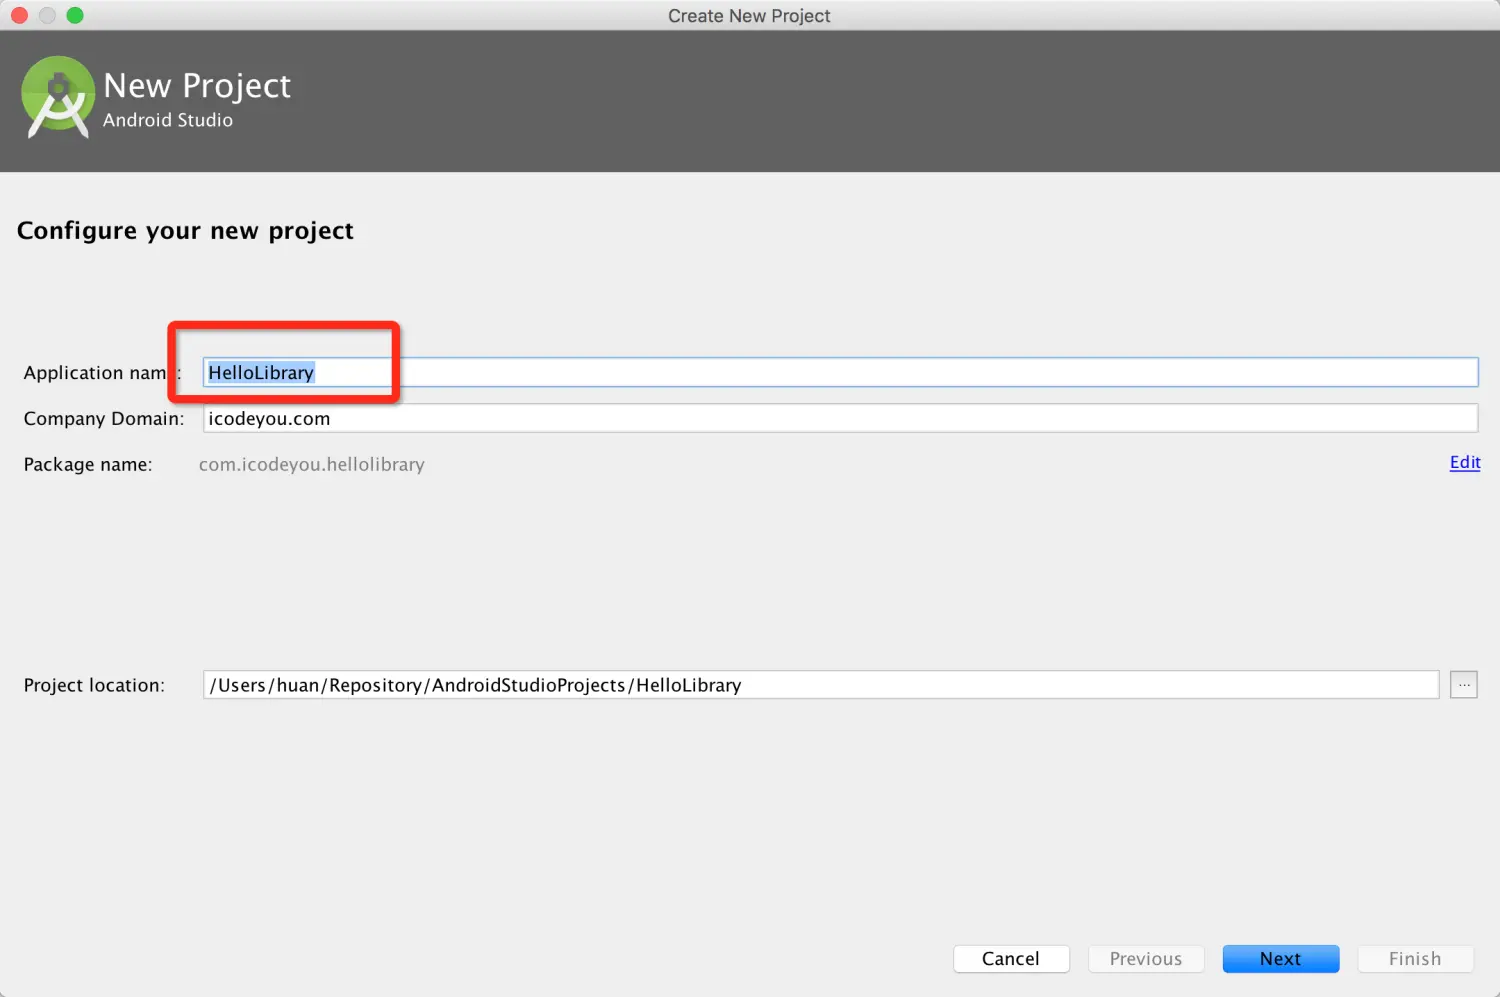Click the 'Android Studio' subtitle text
This screenshot has height=997, width=1500.
(168, 120)
